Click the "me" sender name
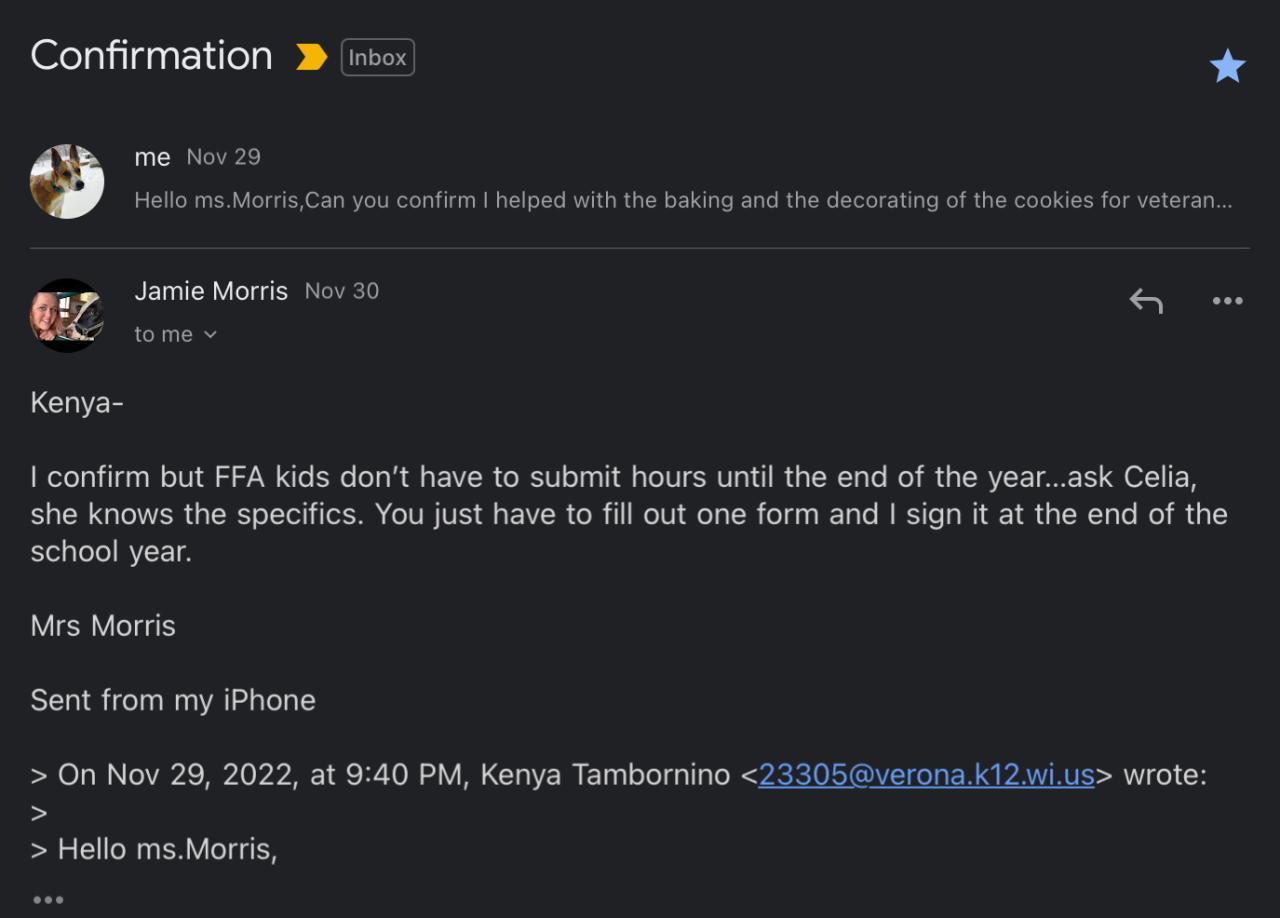The height and width of the screenshot is (918, 1280). pos(152,157)
